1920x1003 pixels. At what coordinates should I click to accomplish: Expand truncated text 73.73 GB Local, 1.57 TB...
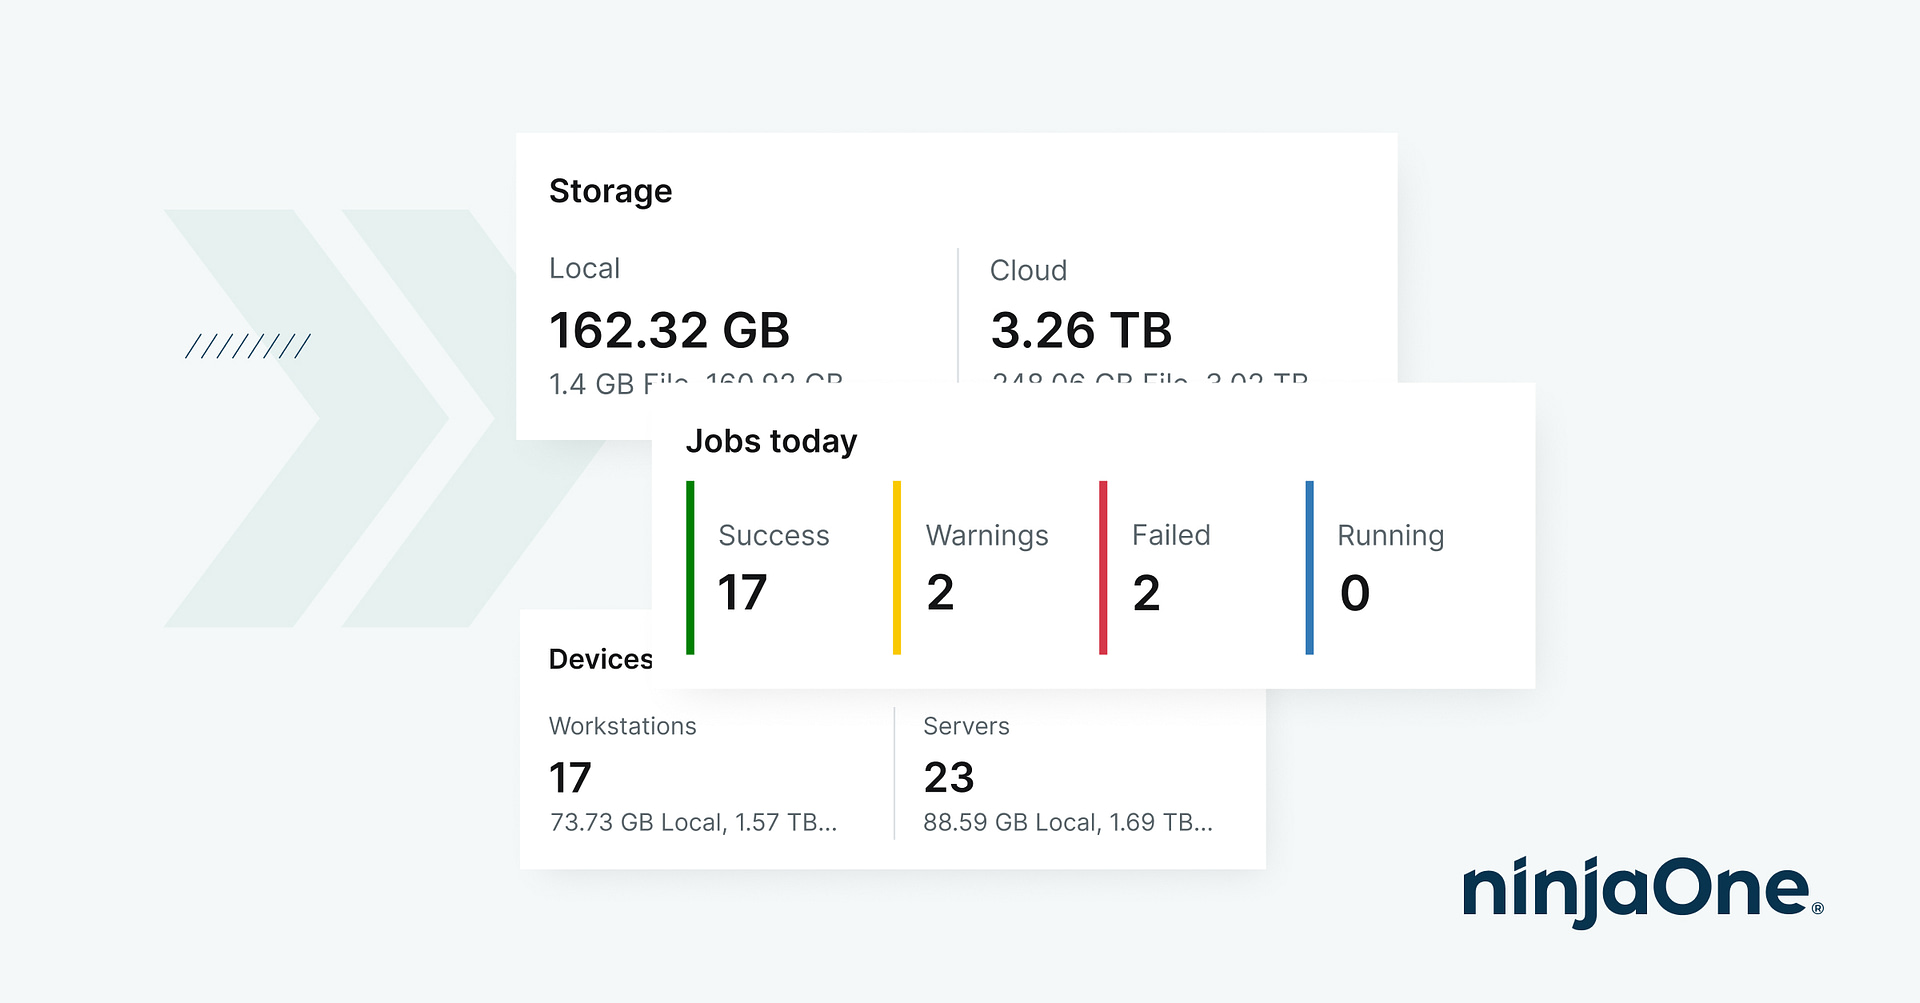pos(693,822)
